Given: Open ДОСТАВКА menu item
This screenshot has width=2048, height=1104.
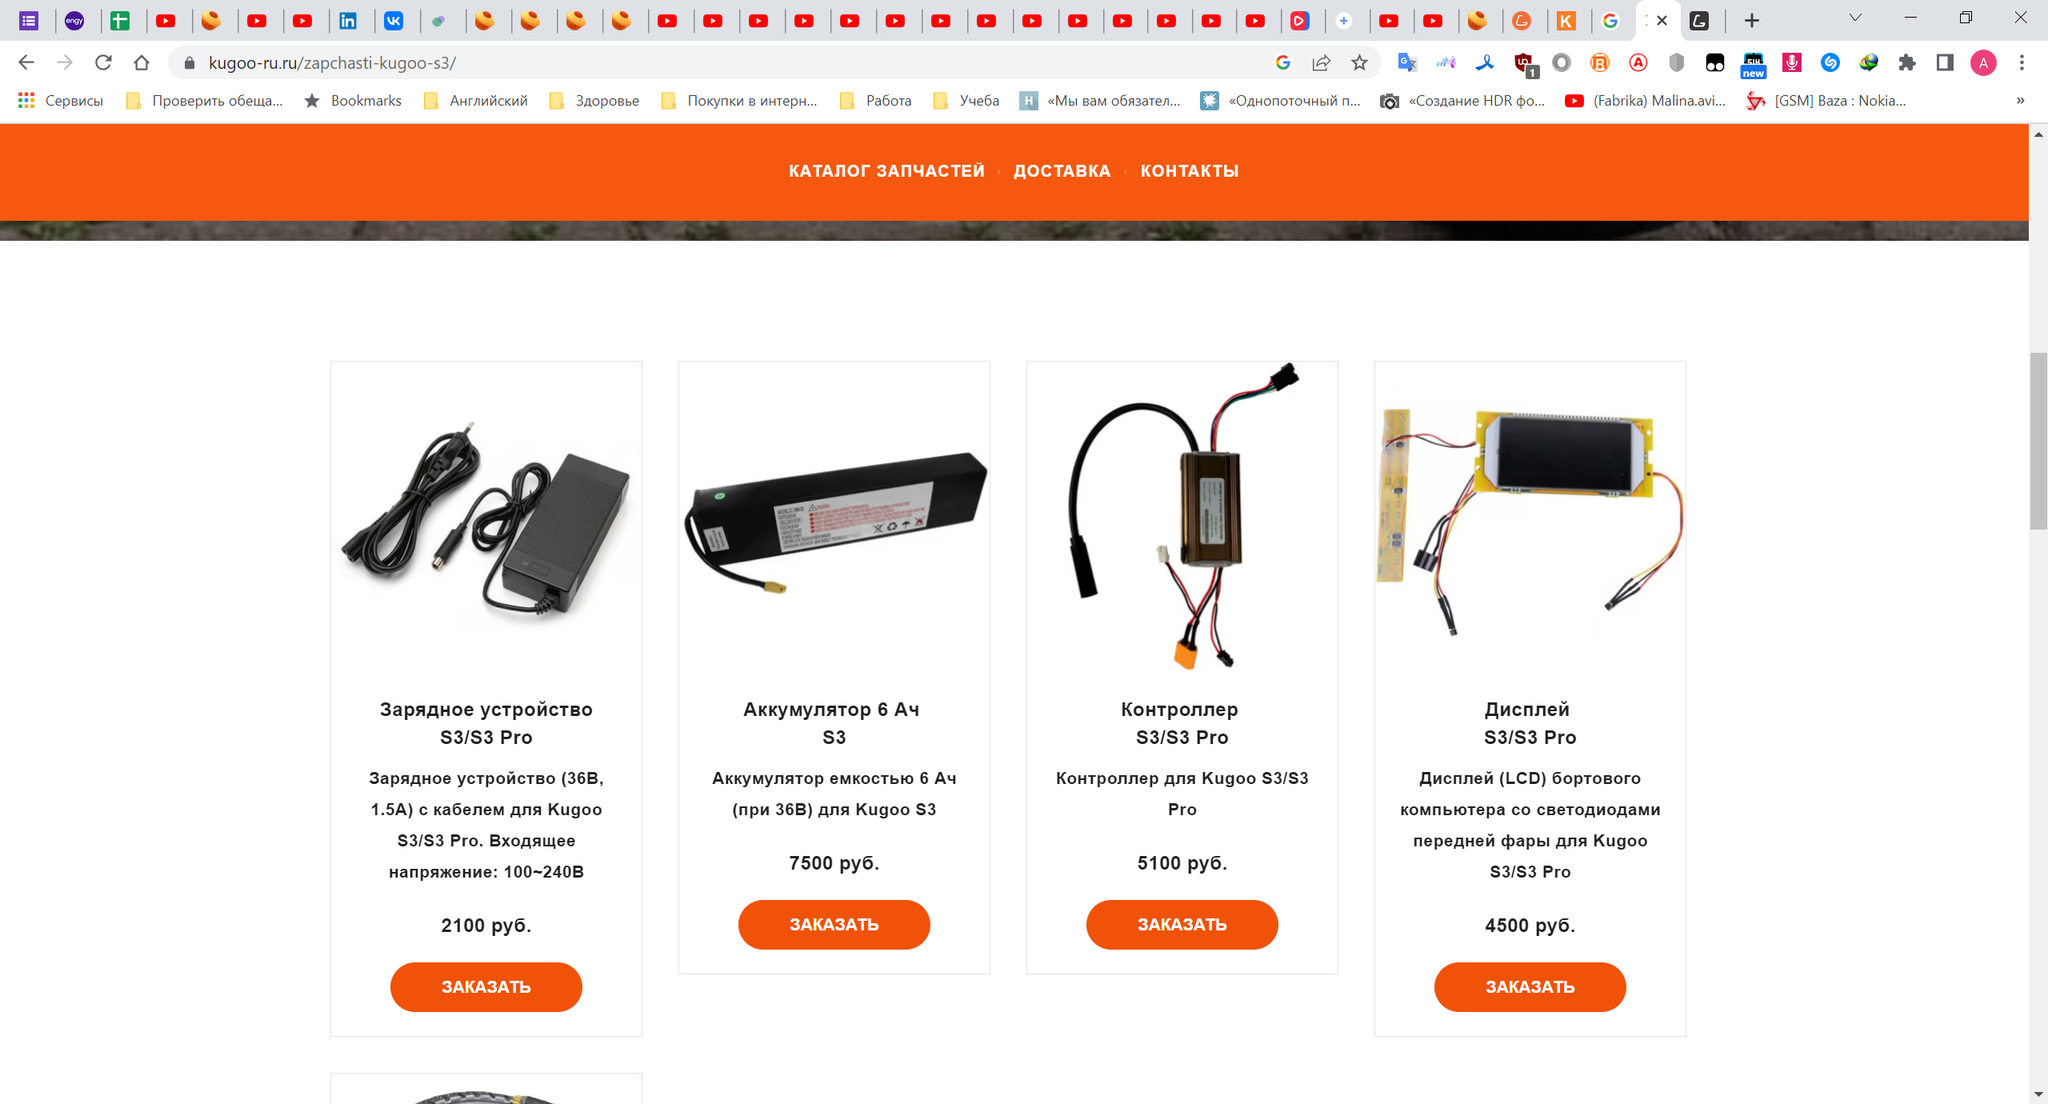Looking at the screenshot, I should (1062, 171).
